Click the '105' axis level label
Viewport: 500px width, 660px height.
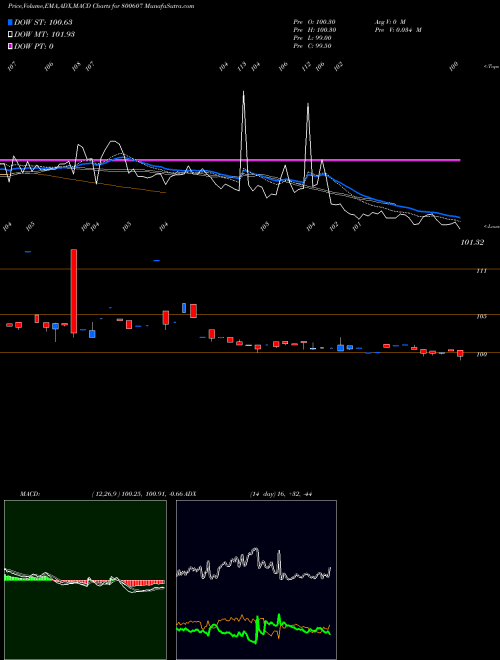(x=481, y=317)
